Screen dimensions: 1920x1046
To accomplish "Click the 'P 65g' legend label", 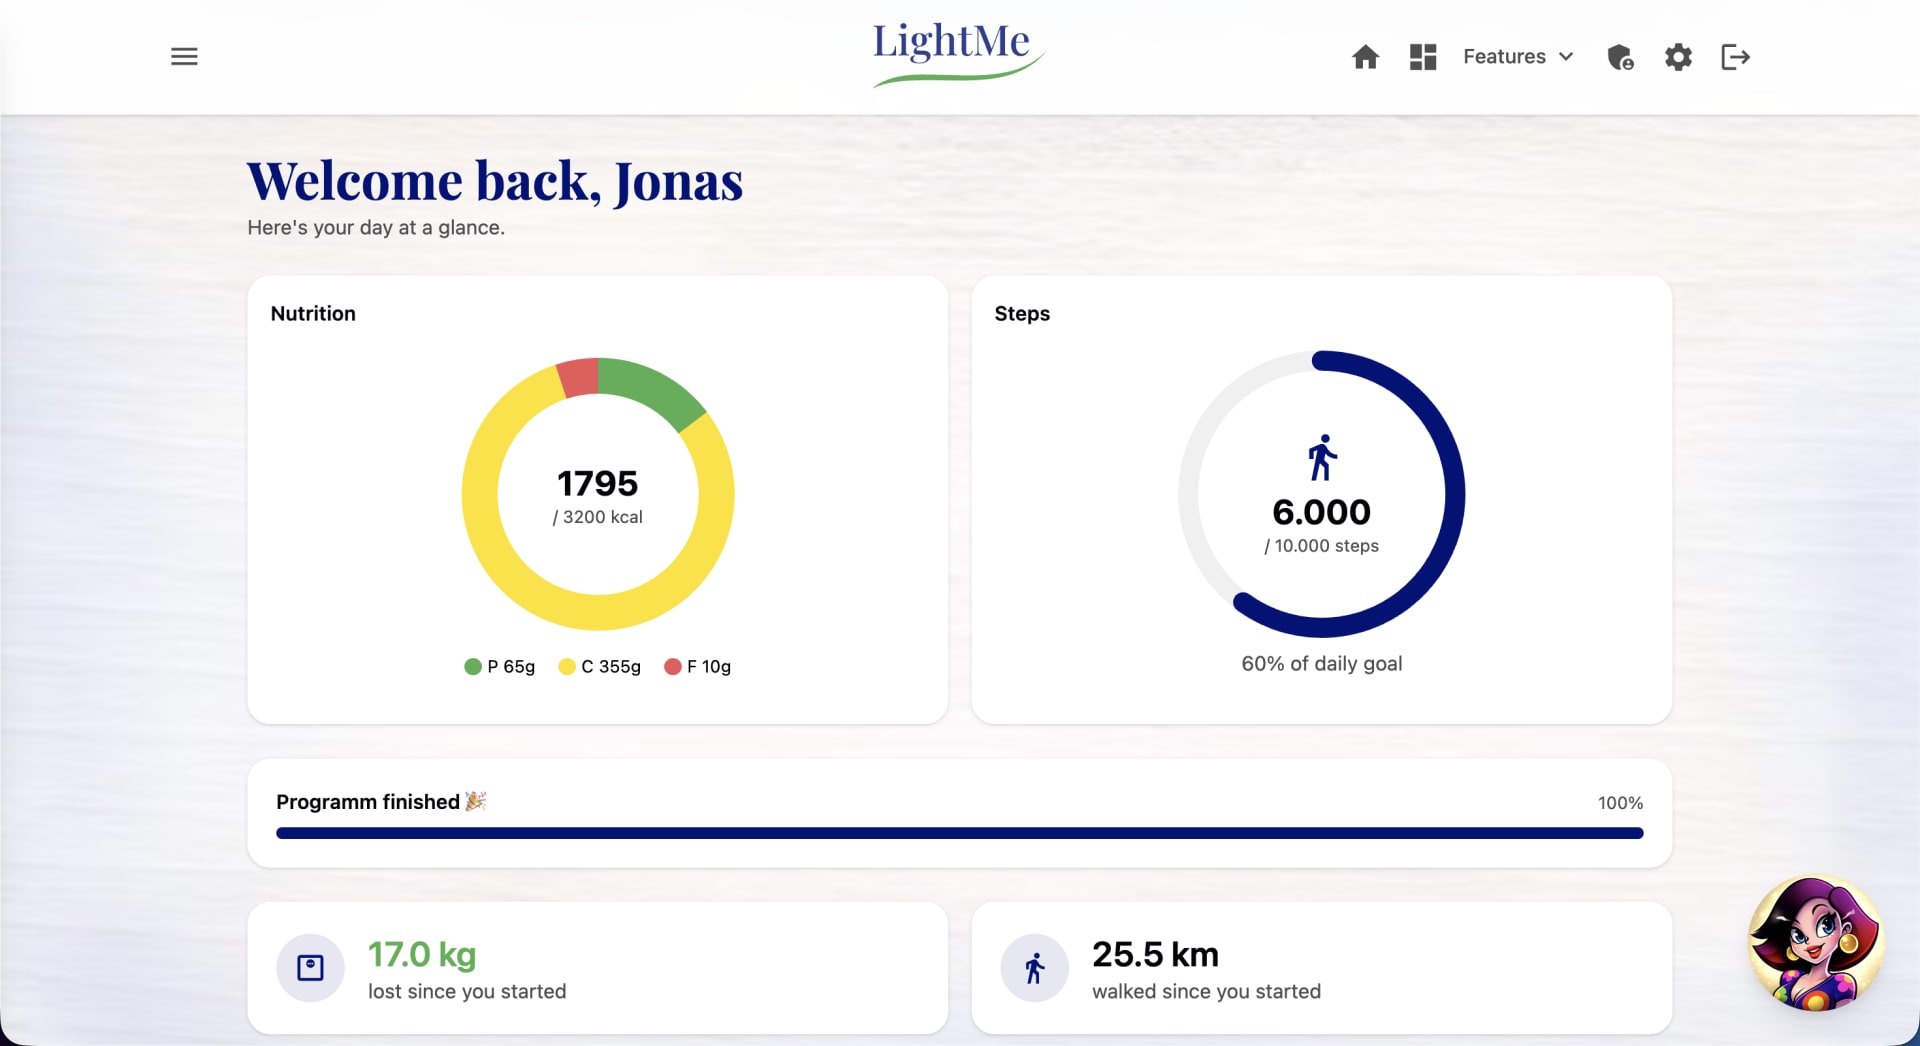I will click(x=511, y=667).
